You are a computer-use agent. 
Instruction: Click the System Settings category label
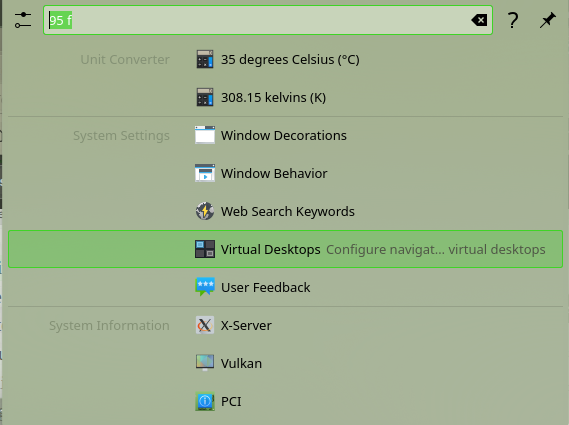click(x=121, y=135)
